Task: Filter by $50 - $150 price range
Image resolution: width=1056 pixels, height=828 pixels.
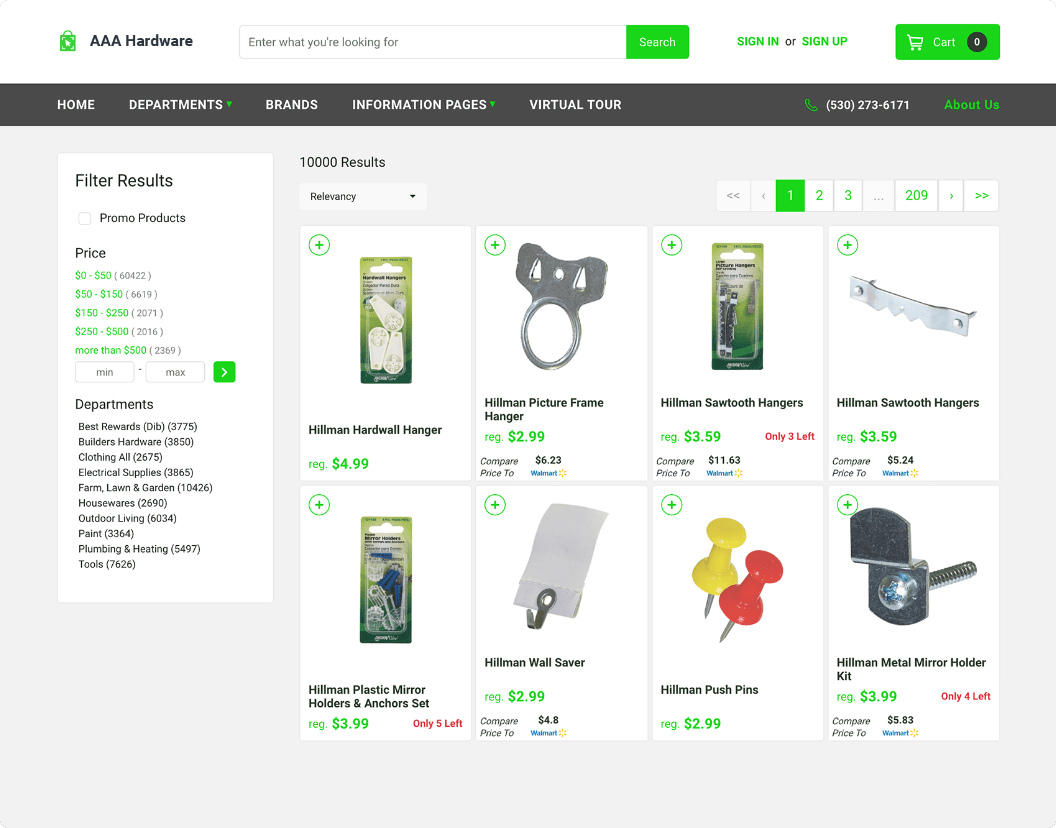Action: click(99, 294)
